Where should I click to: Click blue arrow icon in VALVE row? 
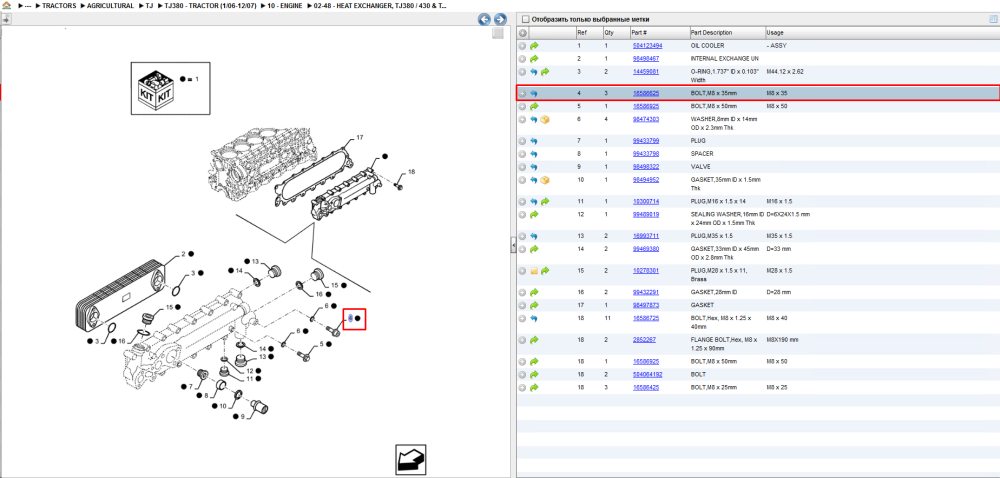[534, 167]
